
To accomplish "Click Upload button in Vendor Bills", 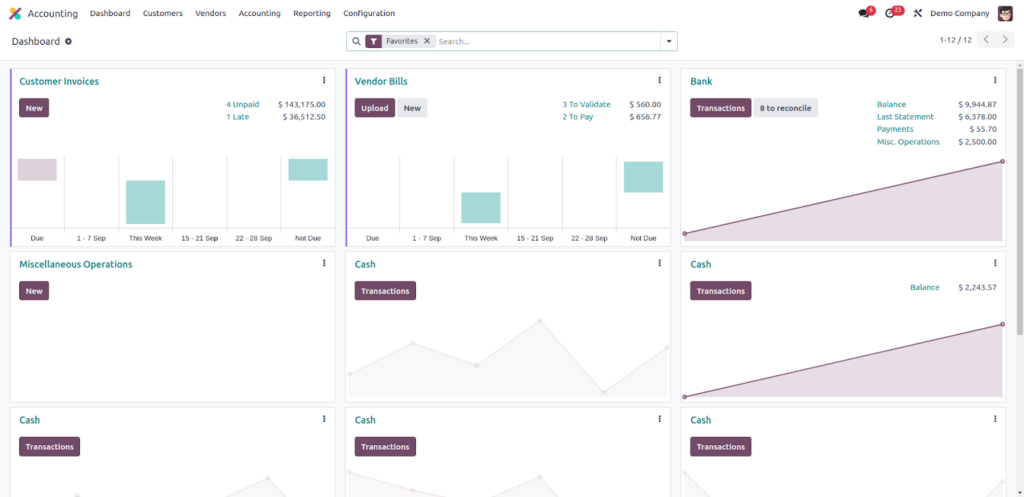I will coord(375,108).
